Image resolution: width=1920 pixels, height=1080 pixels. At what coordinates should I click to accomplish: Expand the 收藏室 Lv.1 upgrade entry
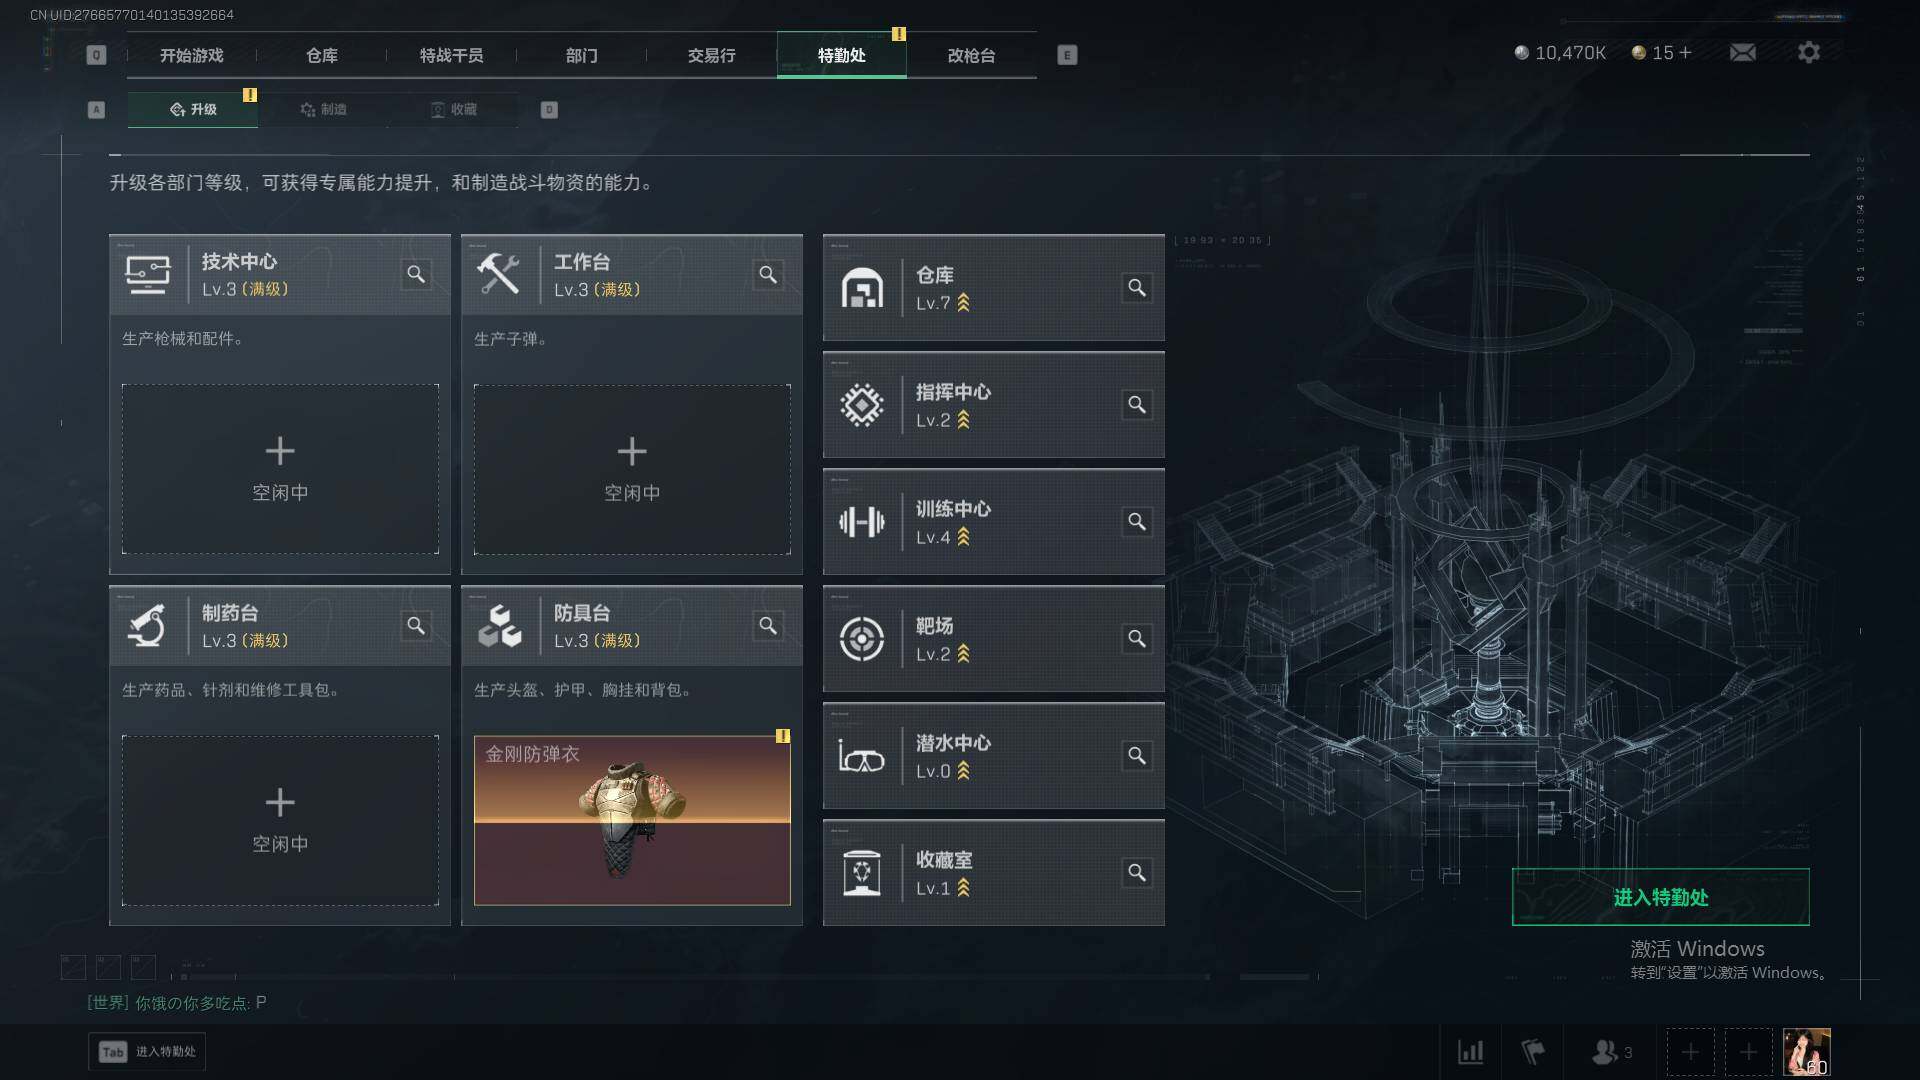point(993,873)
